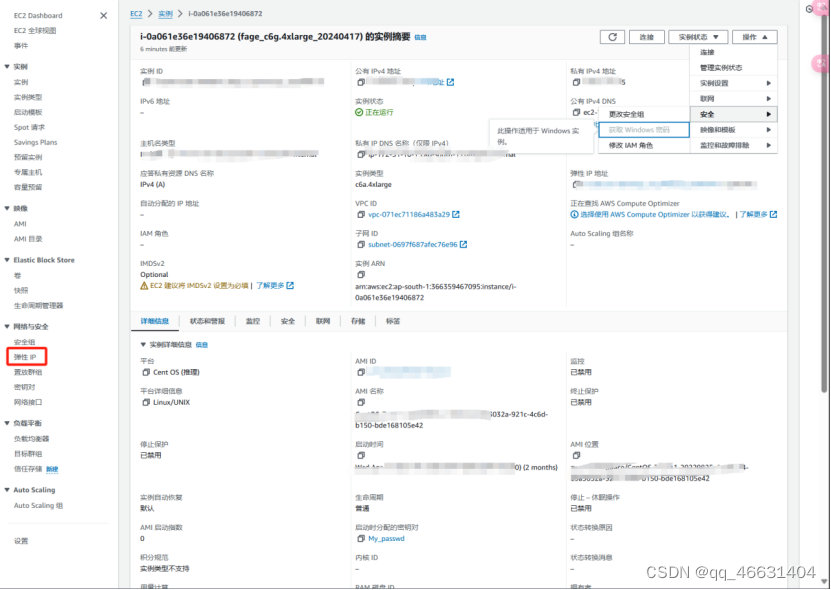Choose 更改安全组 from security submenu
Screen dimensions: 831x590
pyautogui.click(x=644, y=115)
